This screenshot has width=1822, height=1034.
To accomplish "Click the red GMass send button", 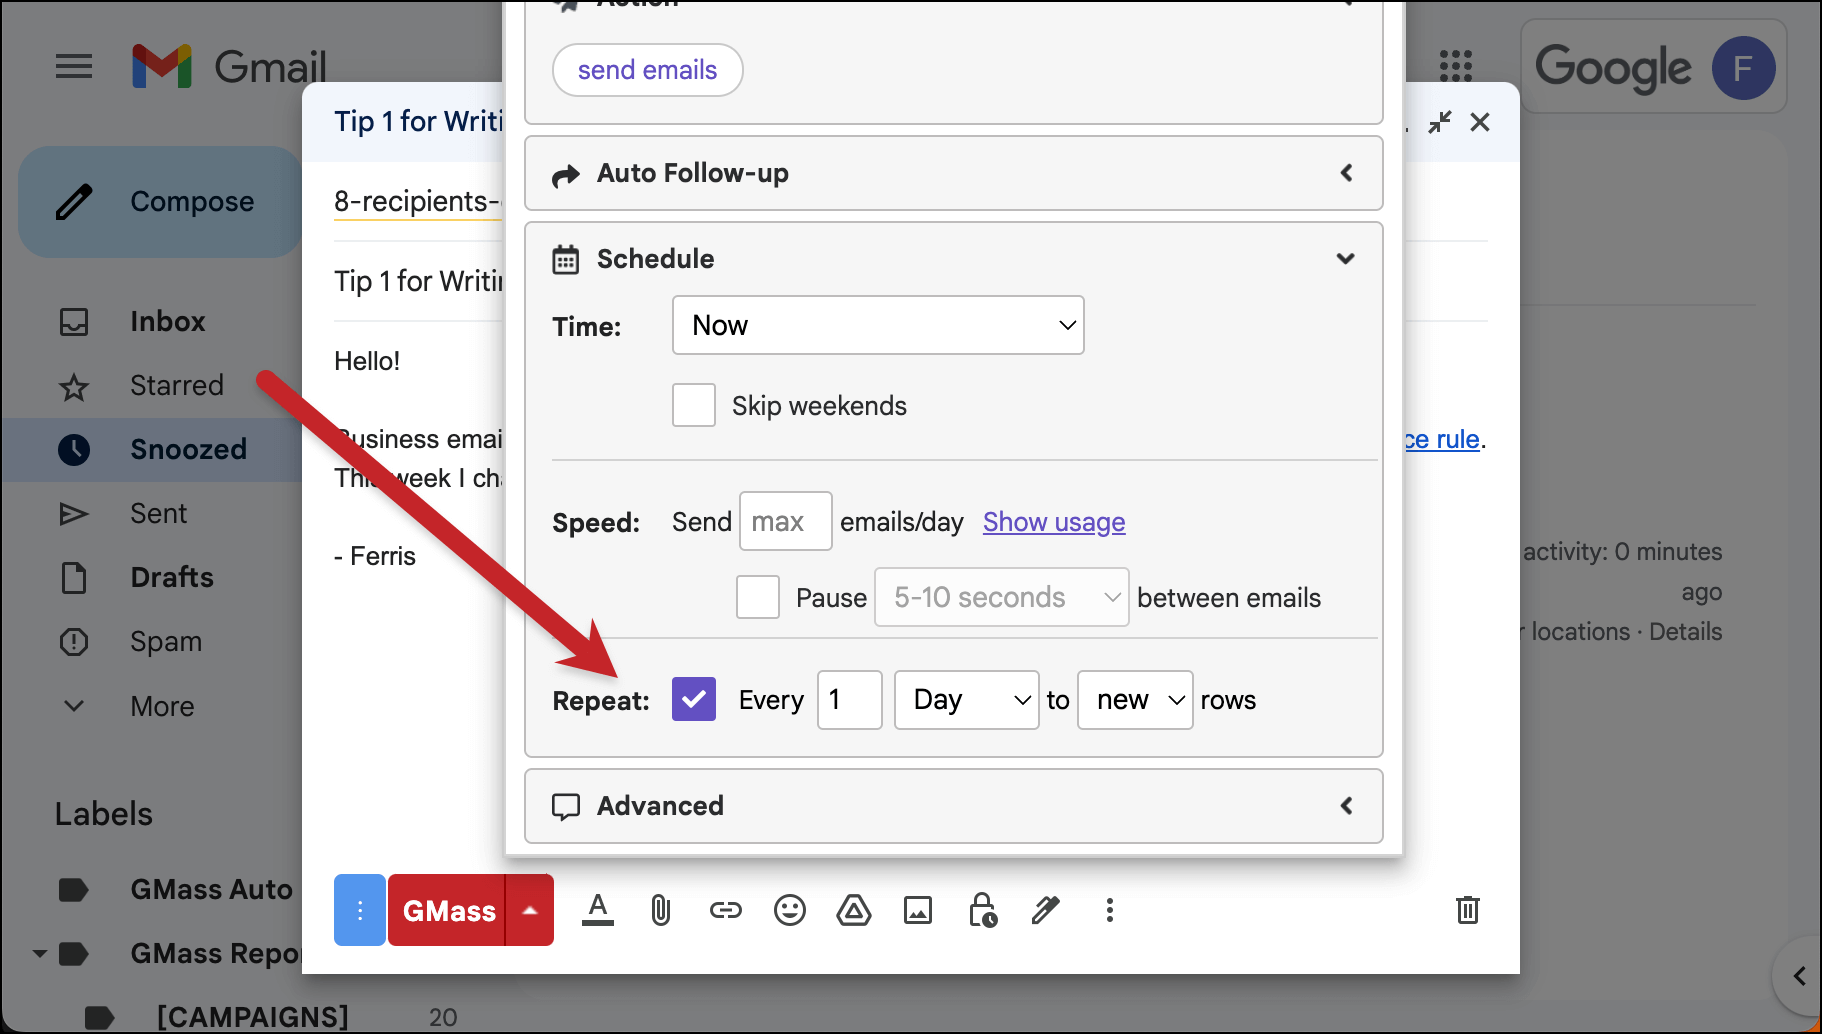I will click(x=447, y=910).
